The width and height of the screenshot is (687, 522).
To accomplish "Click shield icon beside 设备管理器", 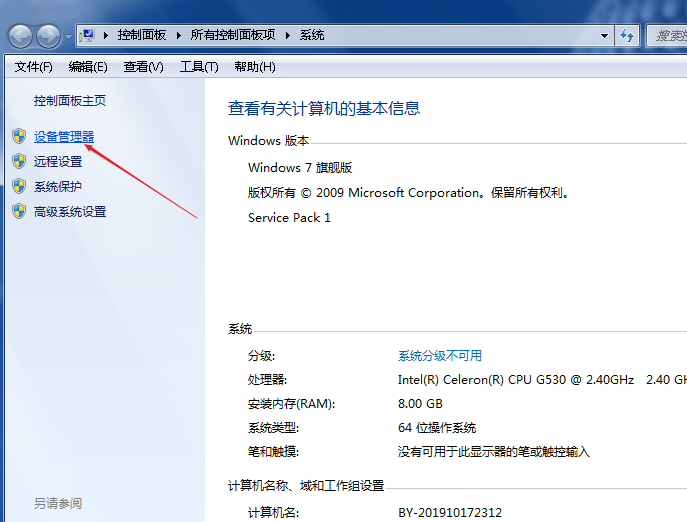I will (x=19, y=136).
